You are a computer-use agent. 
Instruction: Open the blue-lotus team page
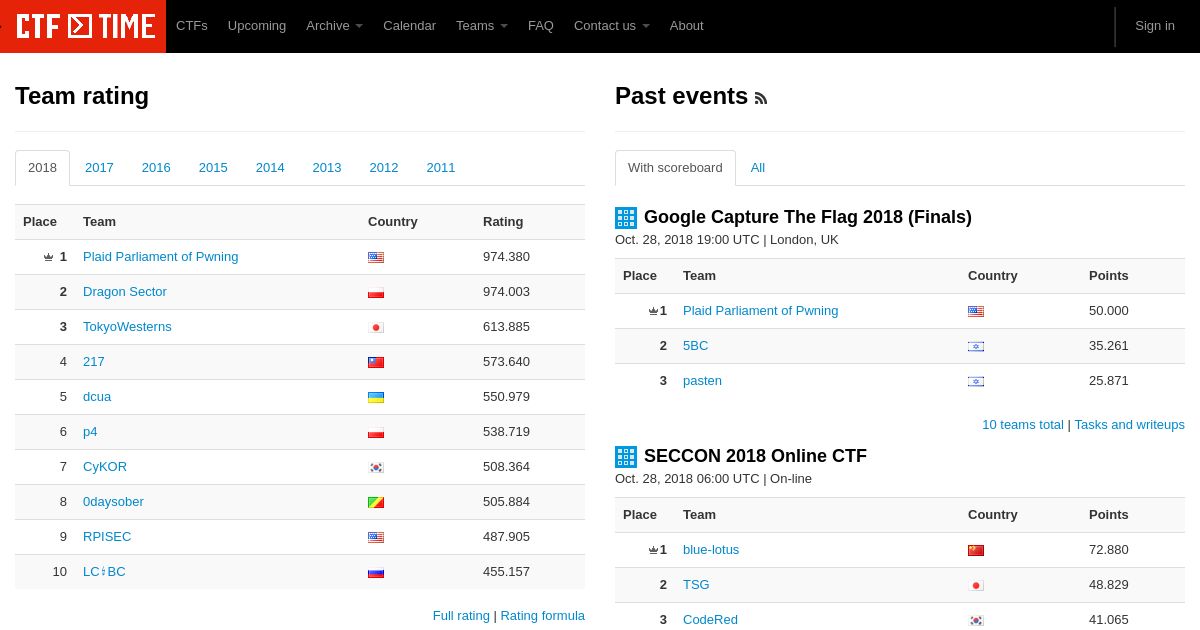coord(711,550)
